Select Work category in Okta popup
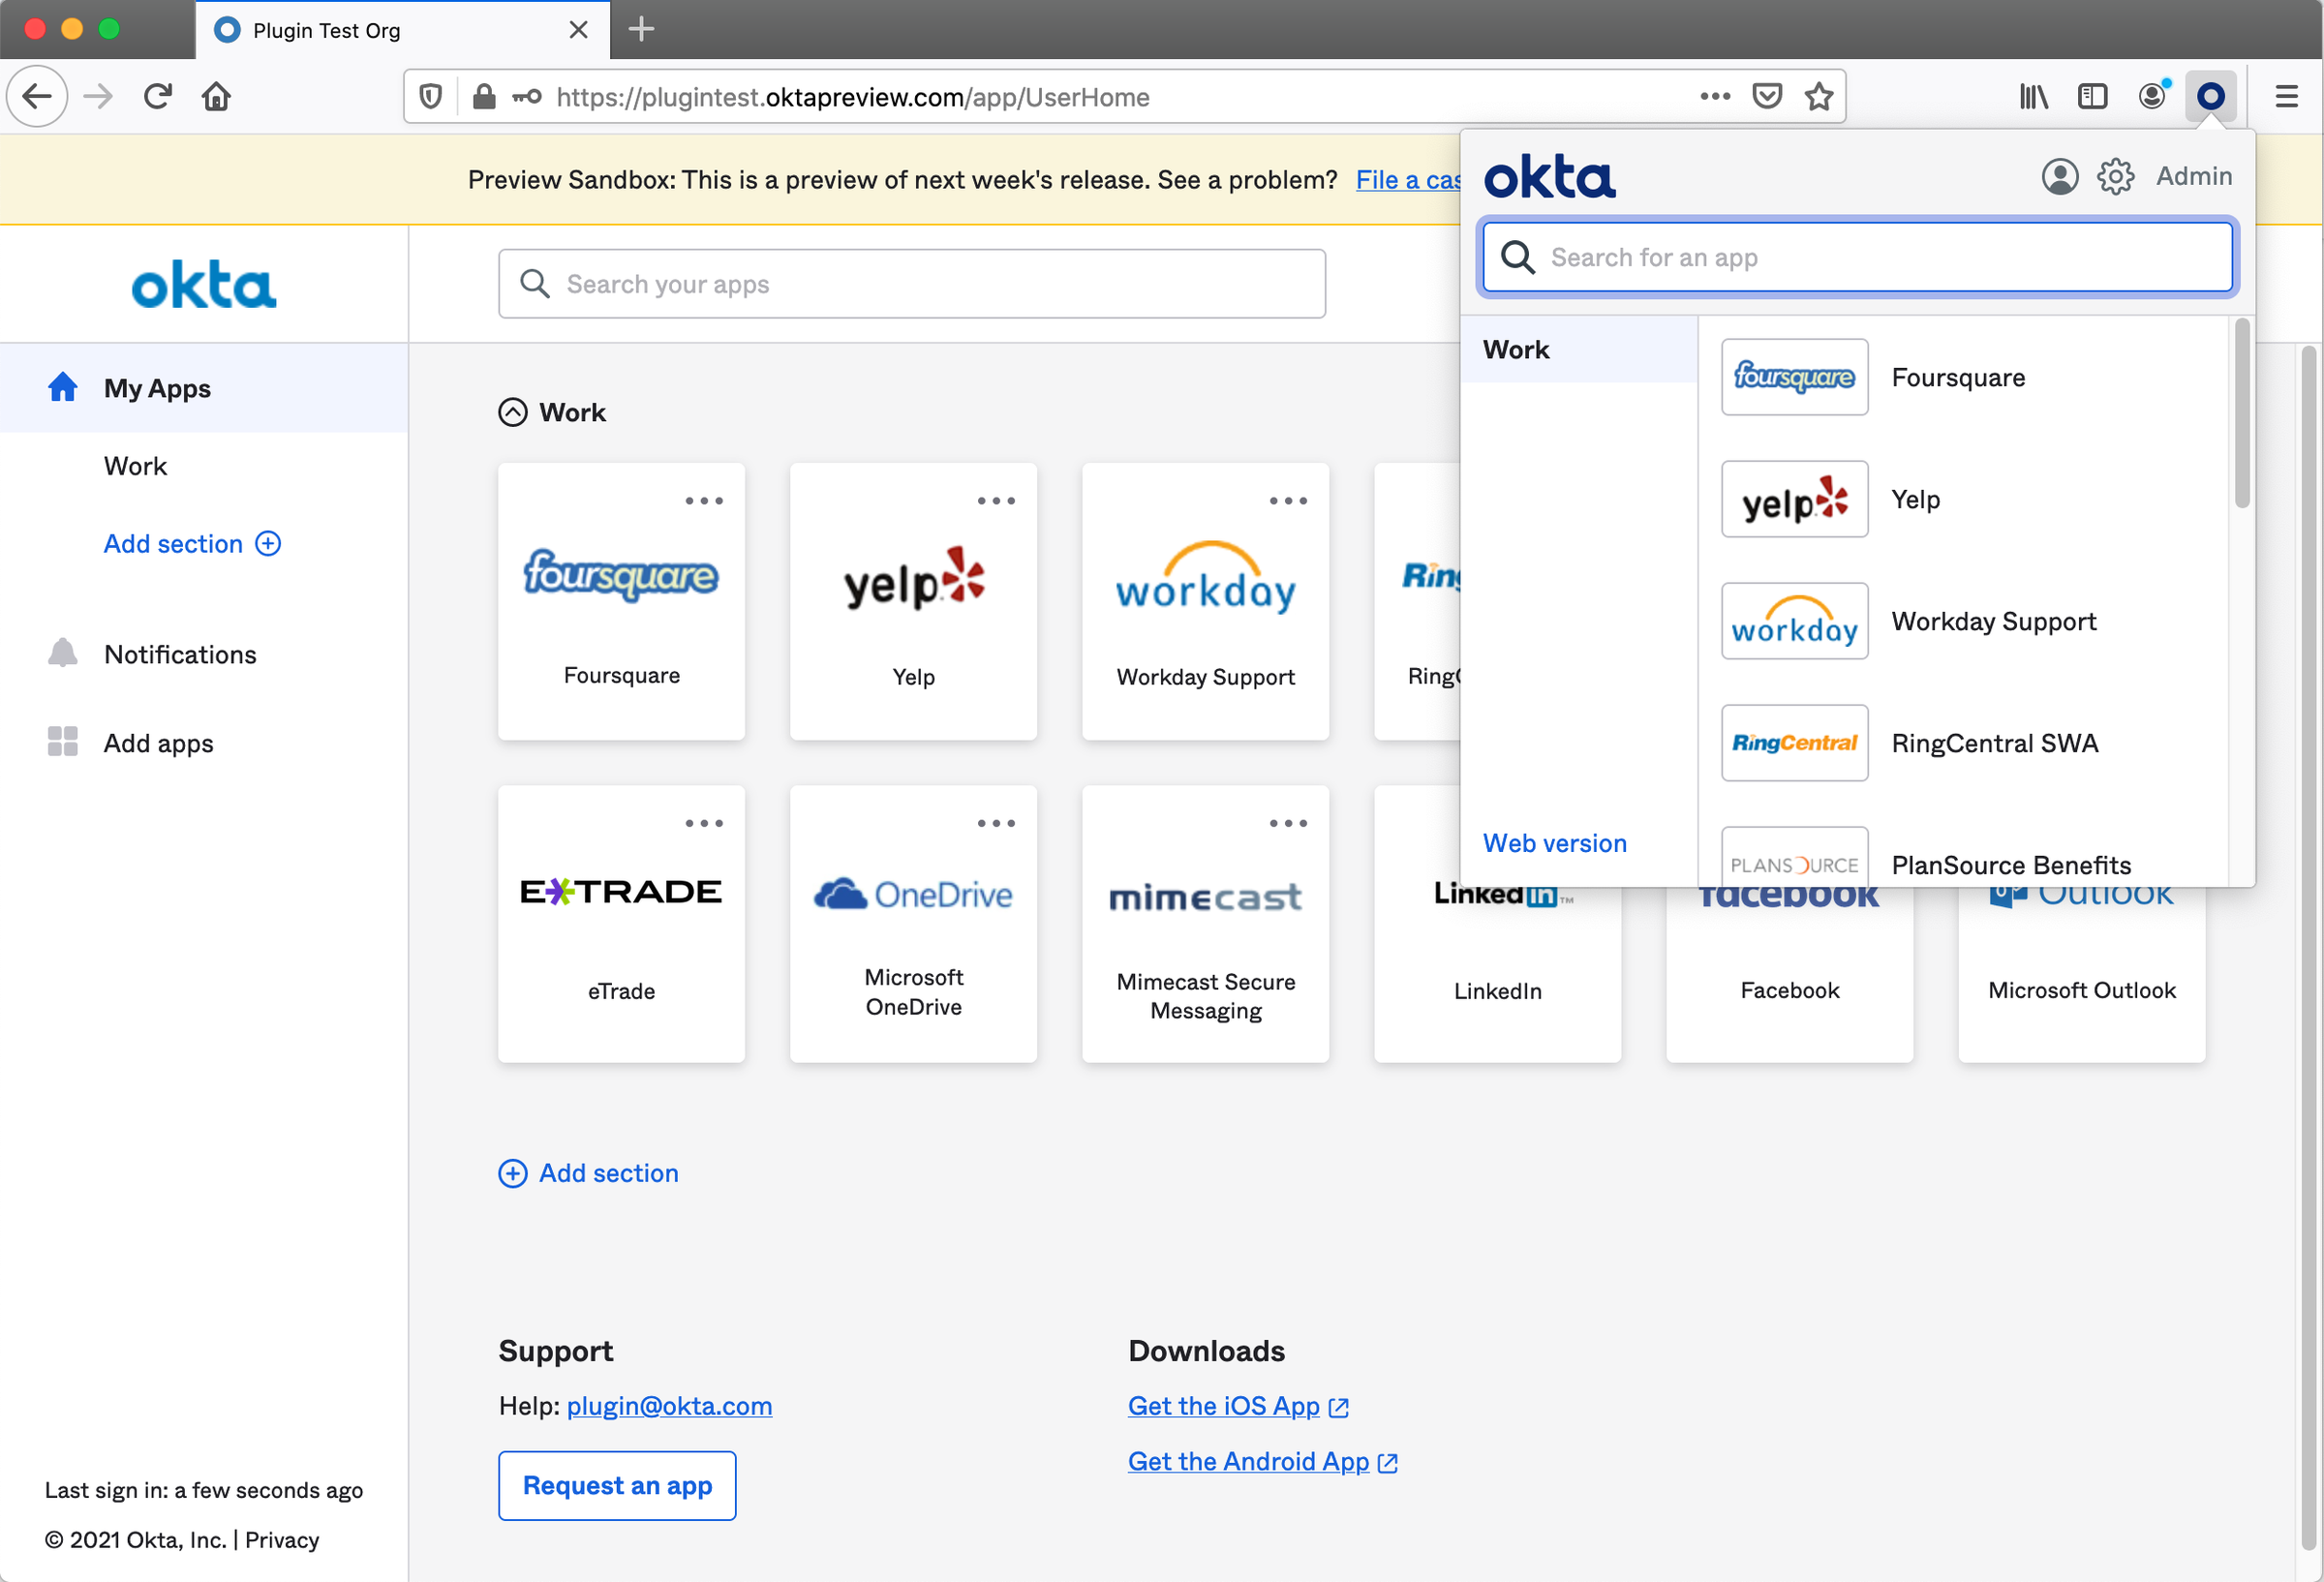The image size is (2324, 1582). click(x=1578, y=349)
